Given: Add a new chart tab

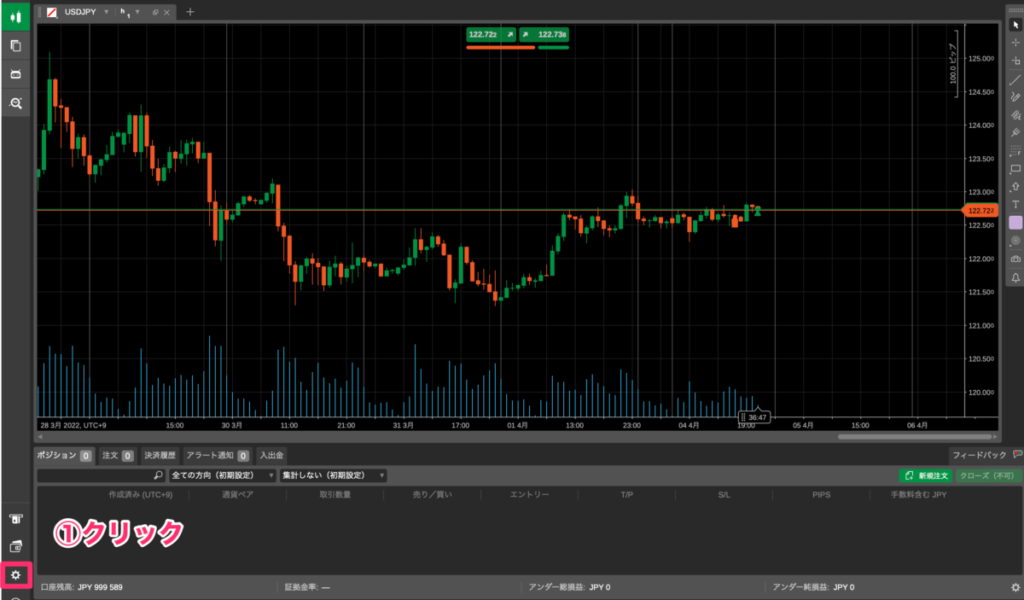Looking at the screenshot, I should tap(190, 12).
